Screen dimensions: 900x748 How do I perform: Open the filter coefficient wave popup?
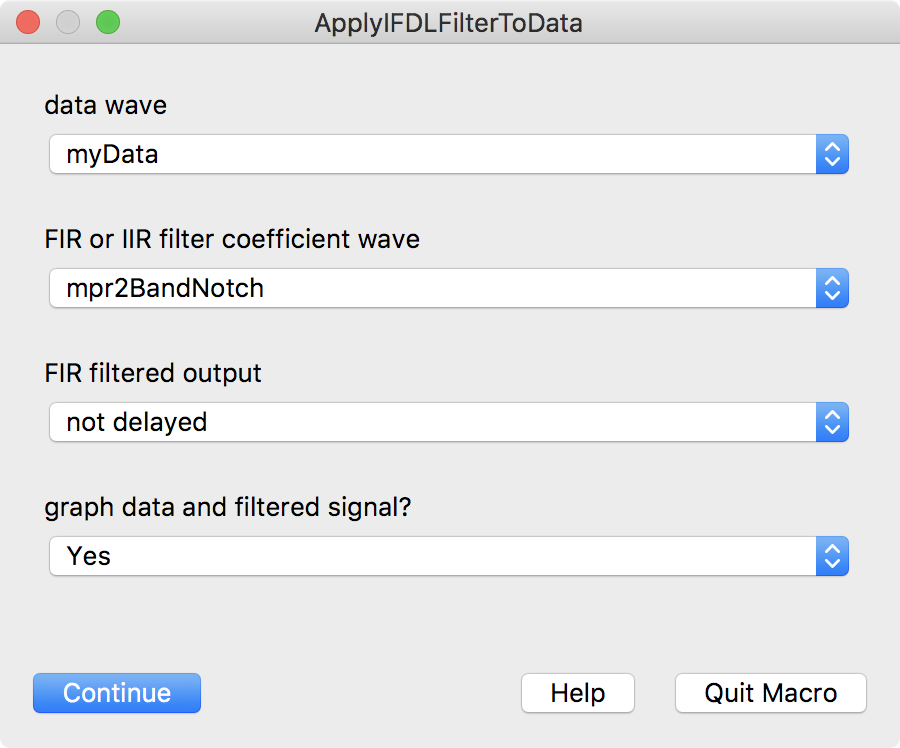(430, 289)
